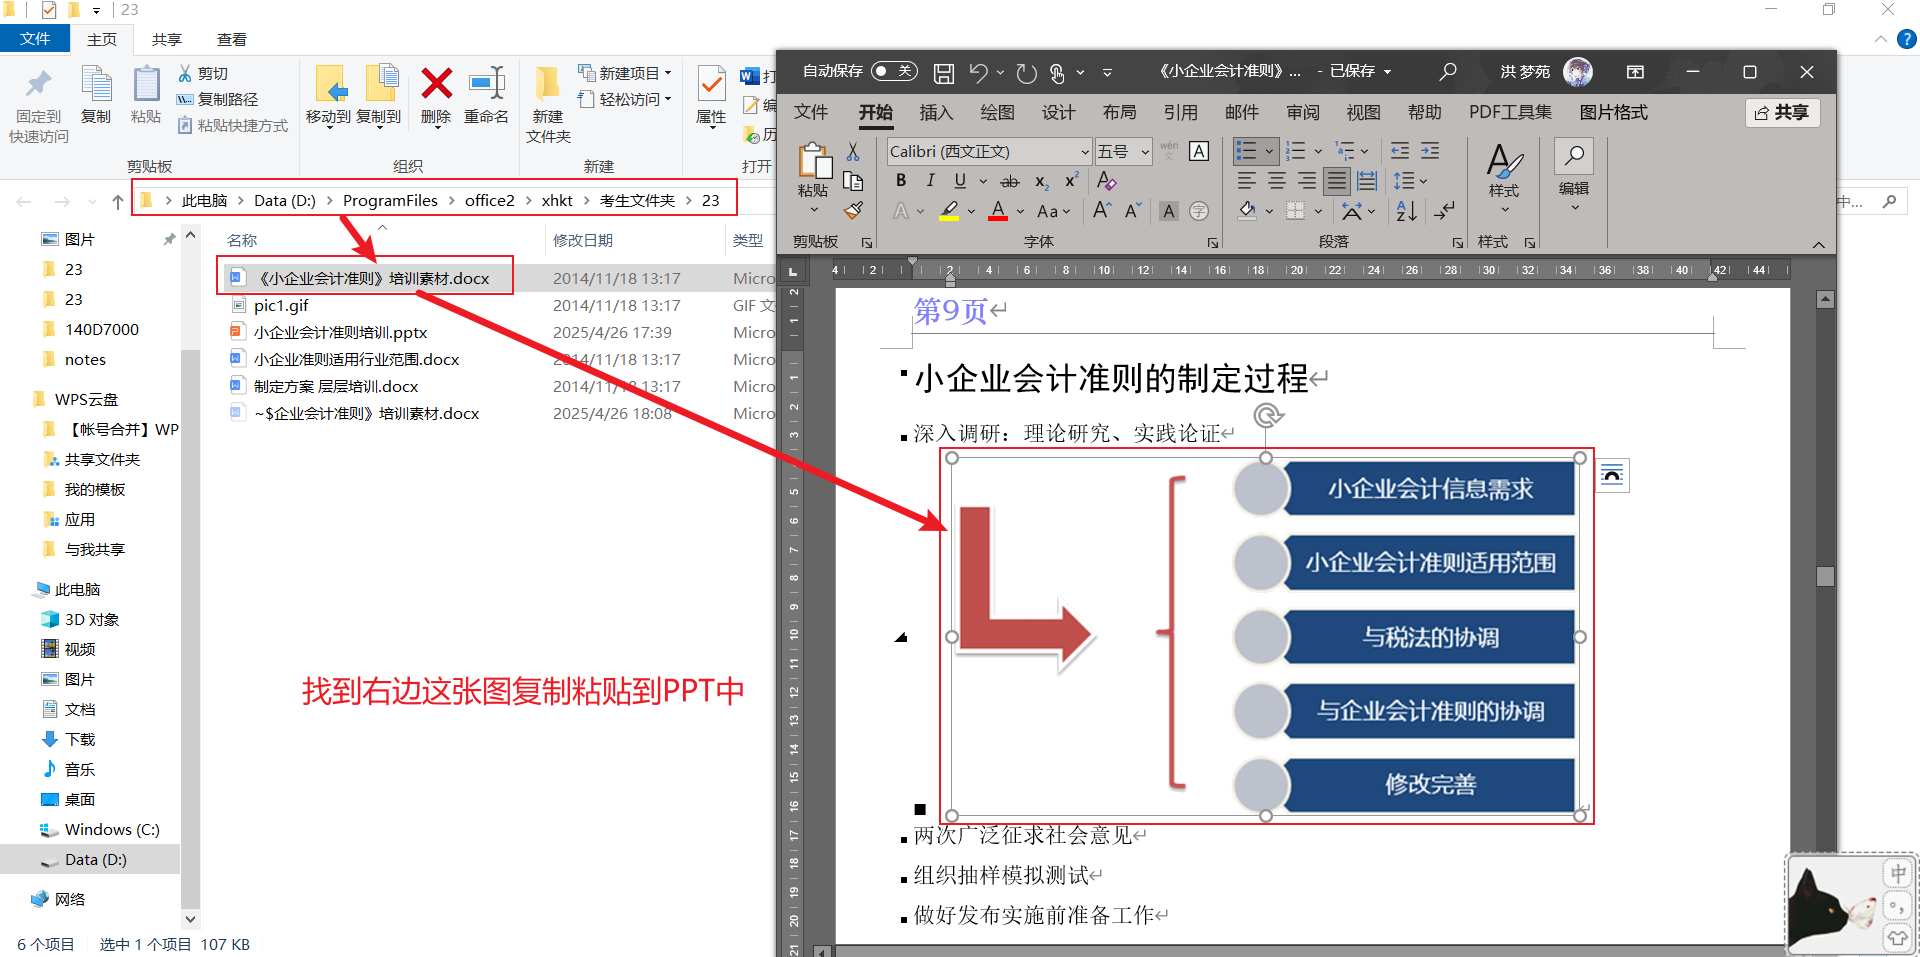Click the 共享 share button in Word
Image resolution: width=1920 pixels, height=957 pixels.
coord(1783,112)
